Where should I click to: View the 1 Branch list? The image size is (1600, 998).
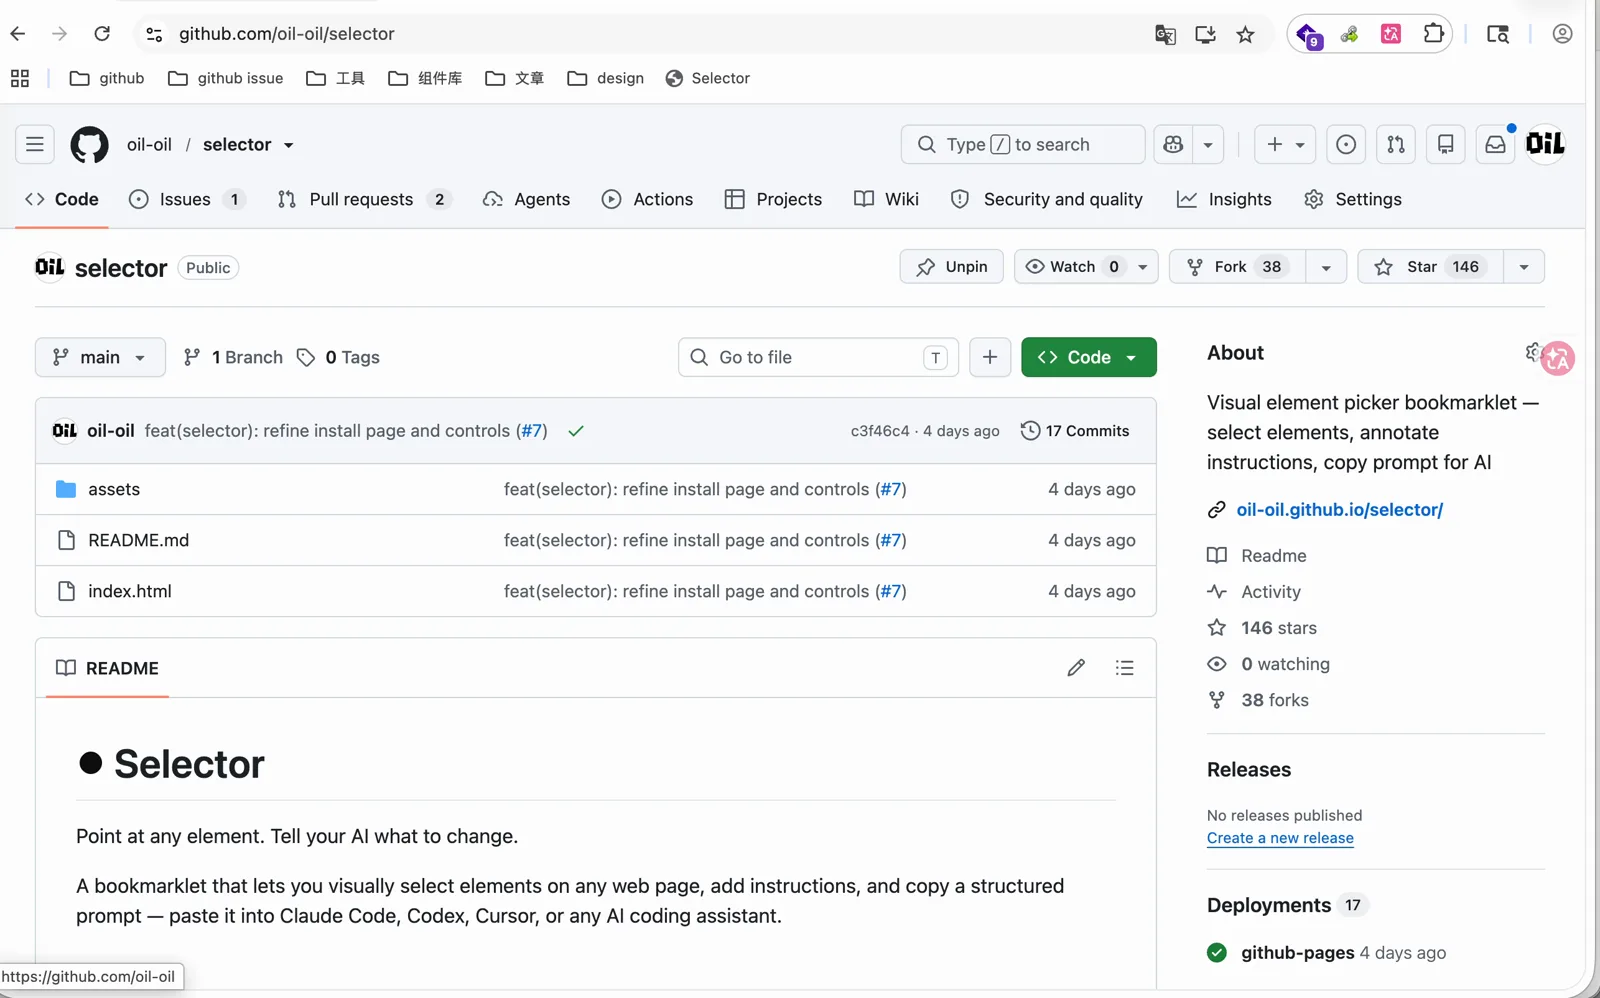pos(233,357)
